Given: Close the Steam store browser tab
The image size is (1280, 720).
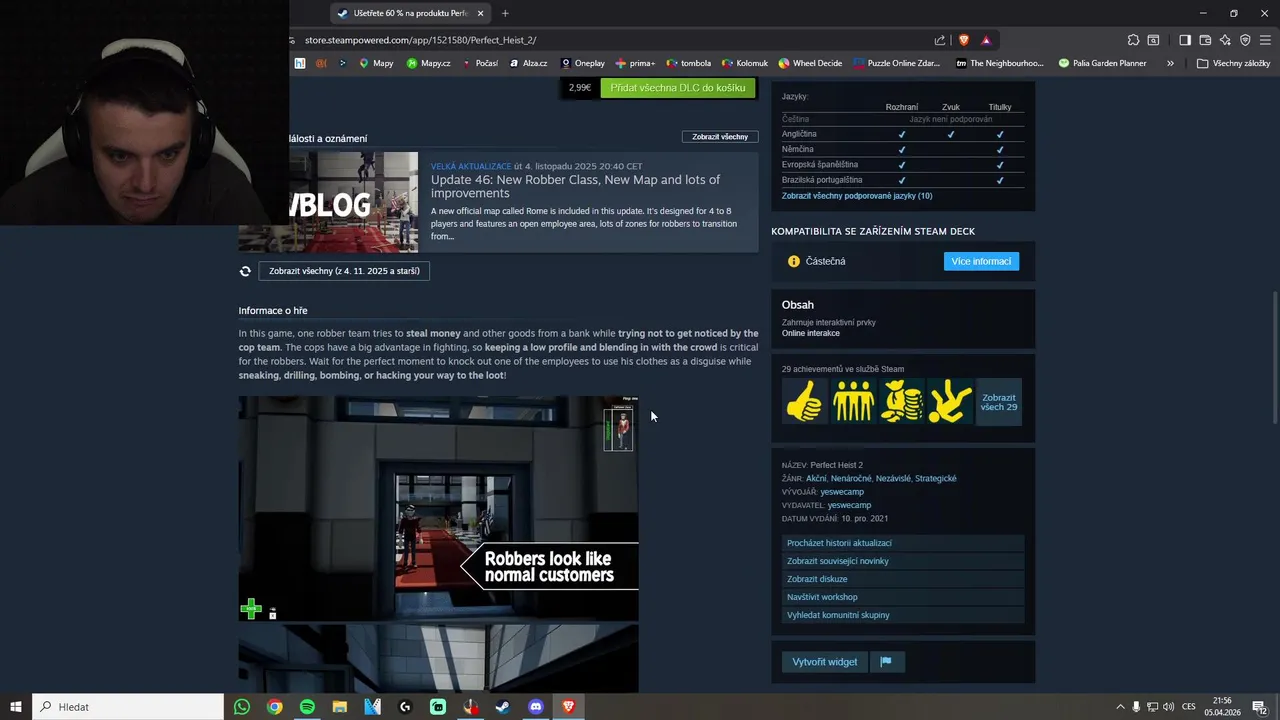Looking at the screenshot, I should point(480,13).
